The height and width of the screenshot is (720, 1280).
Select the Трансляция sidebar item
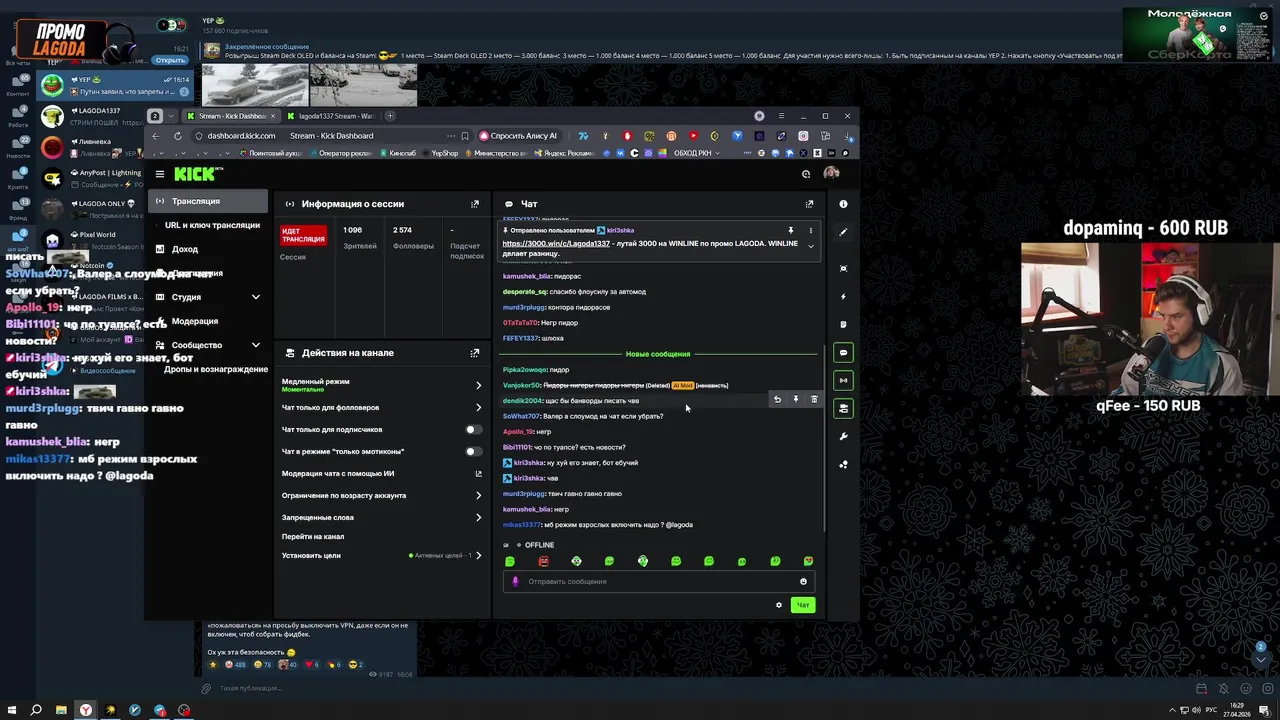208,201
